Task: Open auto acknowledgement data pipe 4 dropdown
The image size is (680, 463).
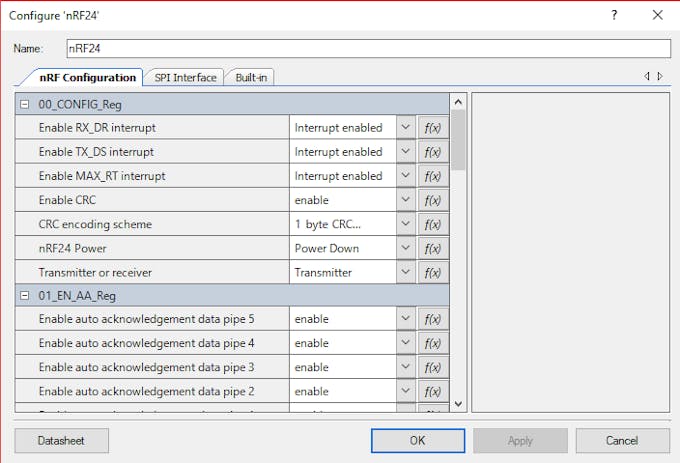Action: coord(405,343)
